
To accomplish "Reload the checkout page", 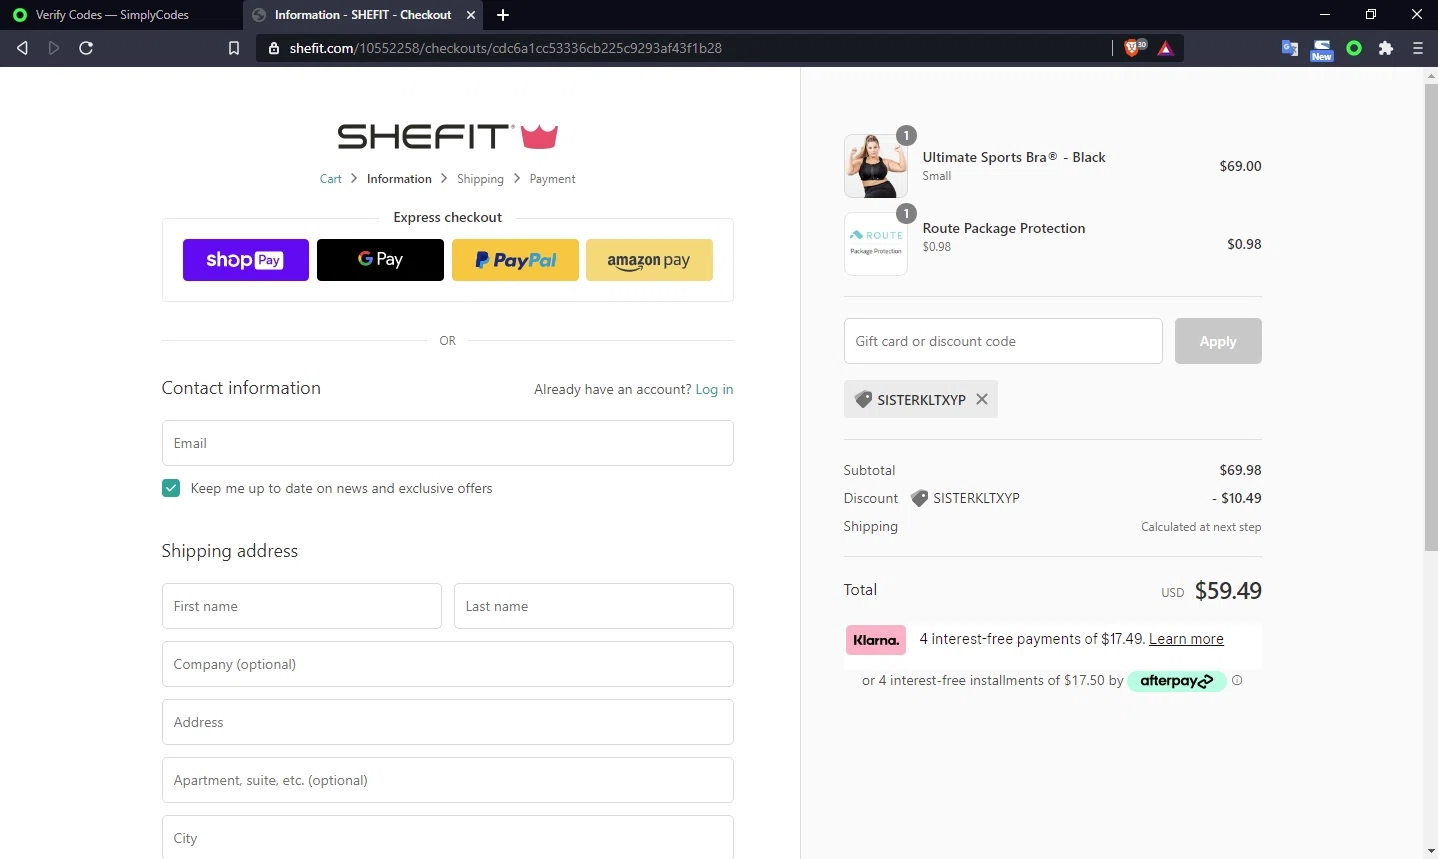I will click(86, 48).
